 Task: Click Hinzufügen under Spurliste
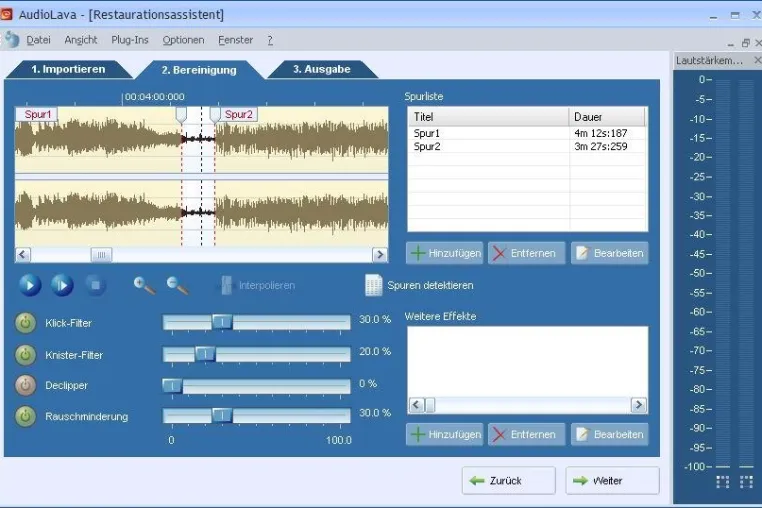pyautogui.click(x=445, y=253)
